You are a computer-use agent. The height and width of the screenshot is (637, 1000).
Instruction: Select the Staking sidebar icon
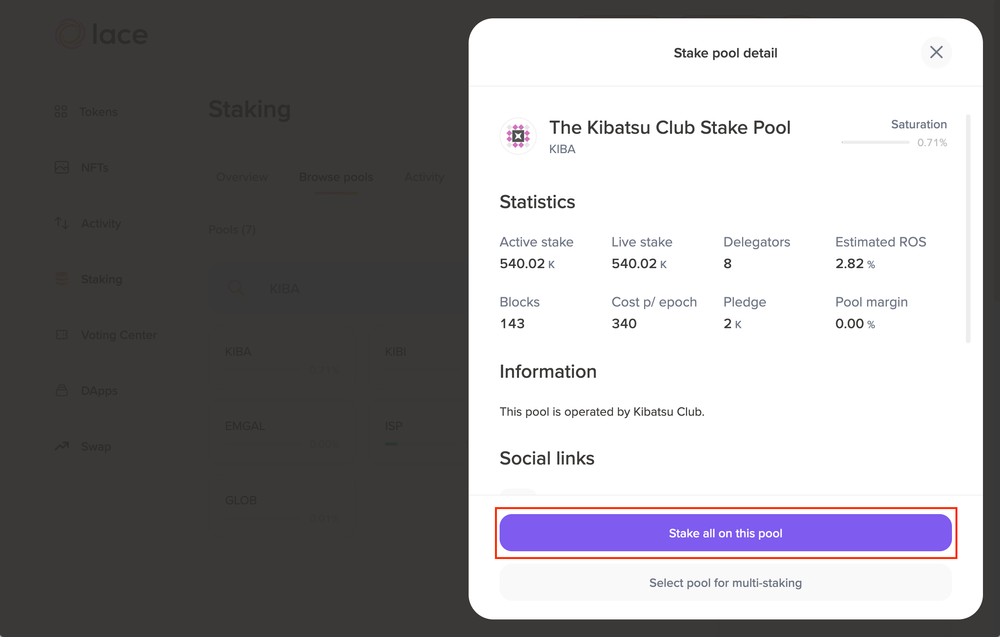[61, 280]
